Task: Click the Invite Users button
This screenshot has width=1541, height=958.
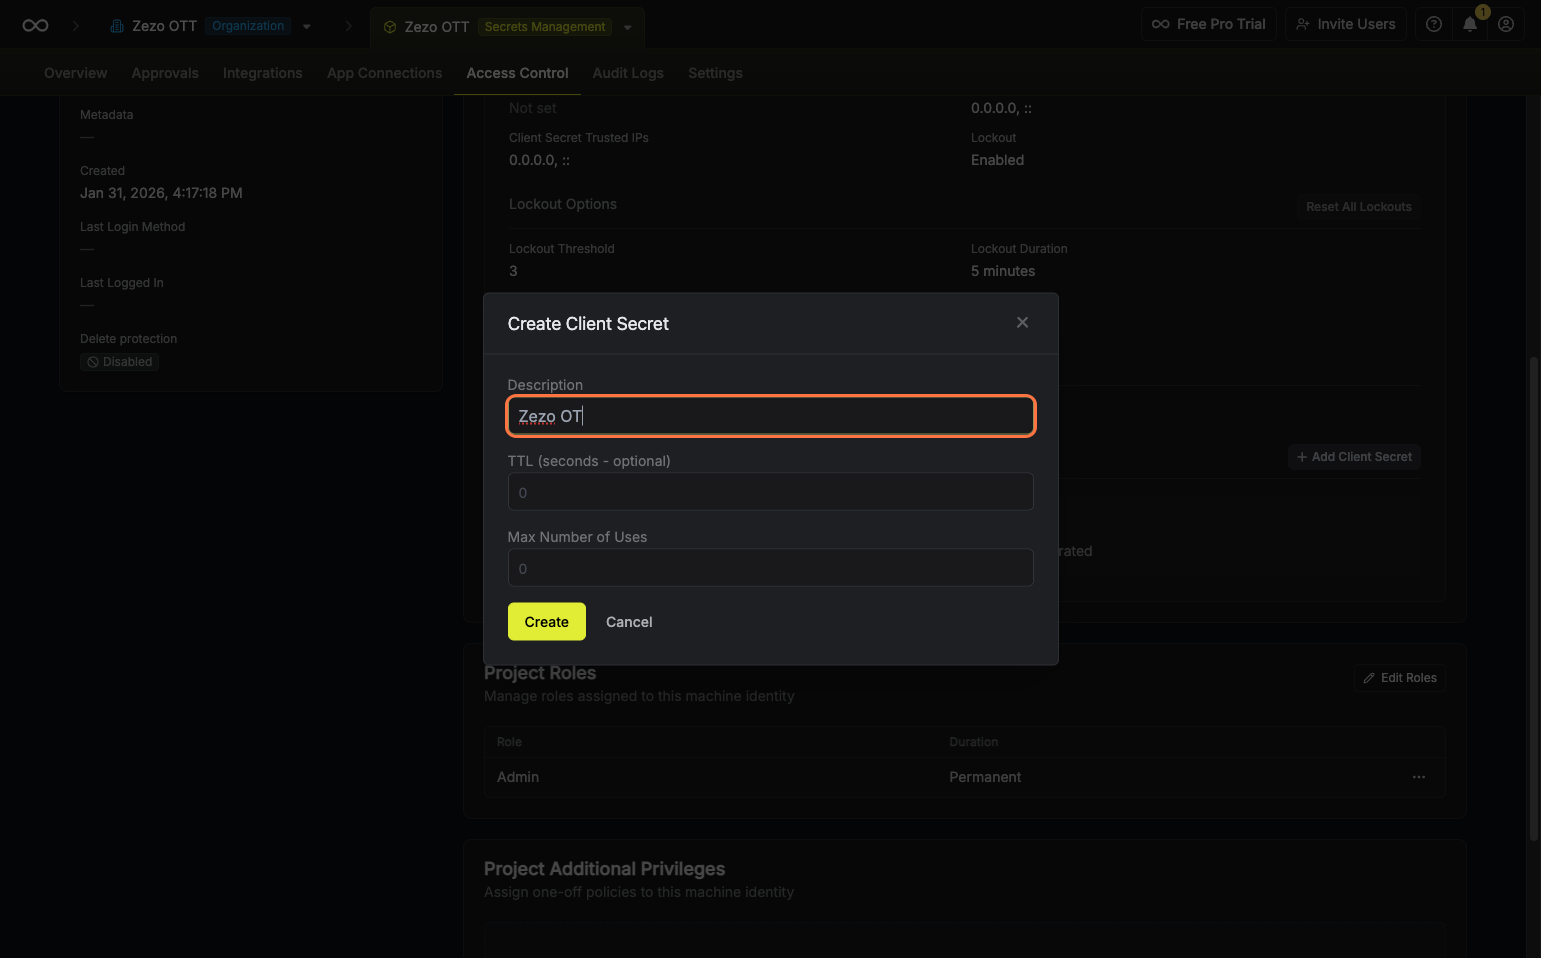Action: pyautogui.click(x=1346, y=24)
